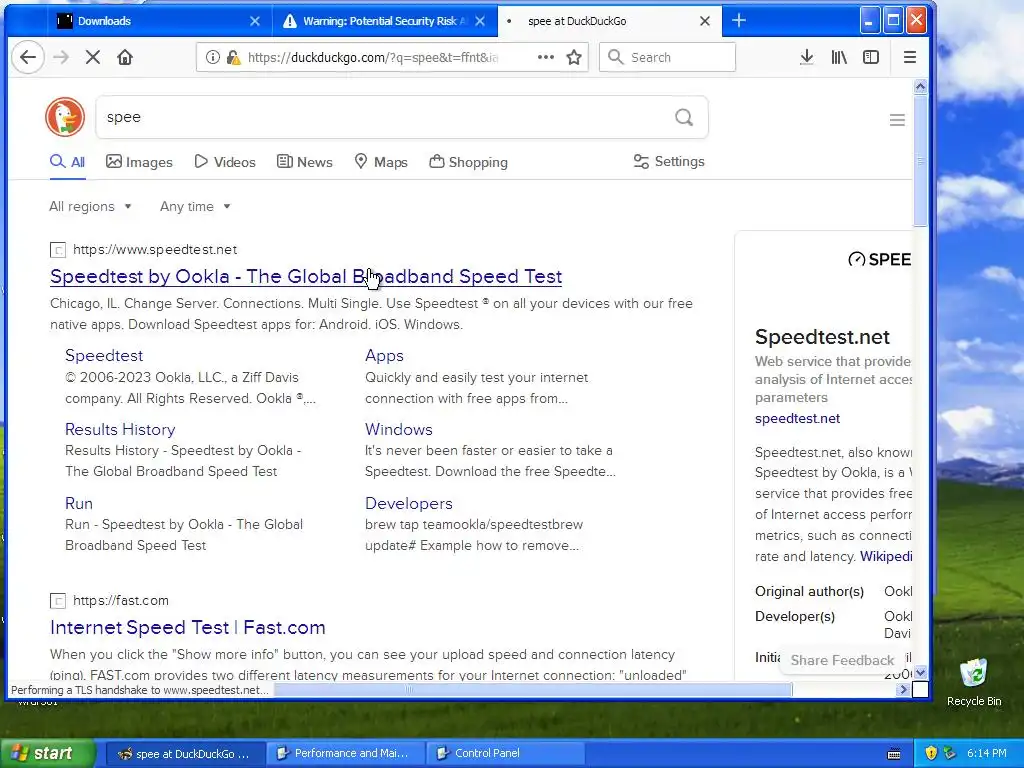The height and width of the screenshot is (768, 1024).
Task: Close the Warning: Potential Security Risk tab
Action: 480,21
